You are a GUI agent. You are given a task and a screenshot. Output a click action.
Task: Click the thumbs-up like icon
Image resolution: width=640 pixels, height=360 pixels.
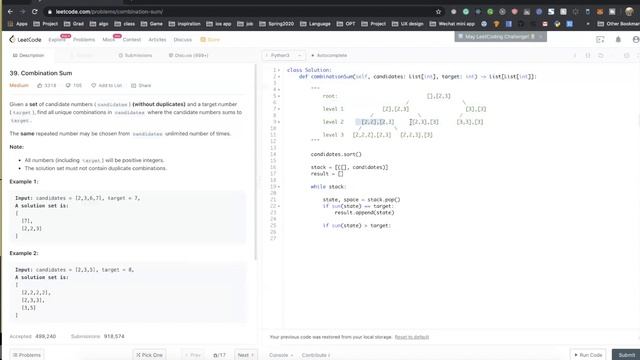coord(40,86)
